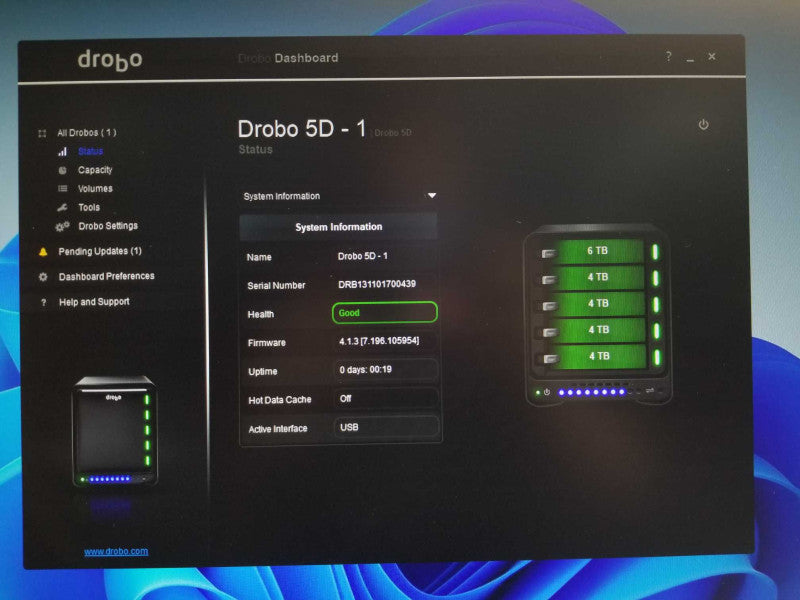Click the Drobo Settings gears icon
This screenshot has height=600, width=800.
[62, 227]
